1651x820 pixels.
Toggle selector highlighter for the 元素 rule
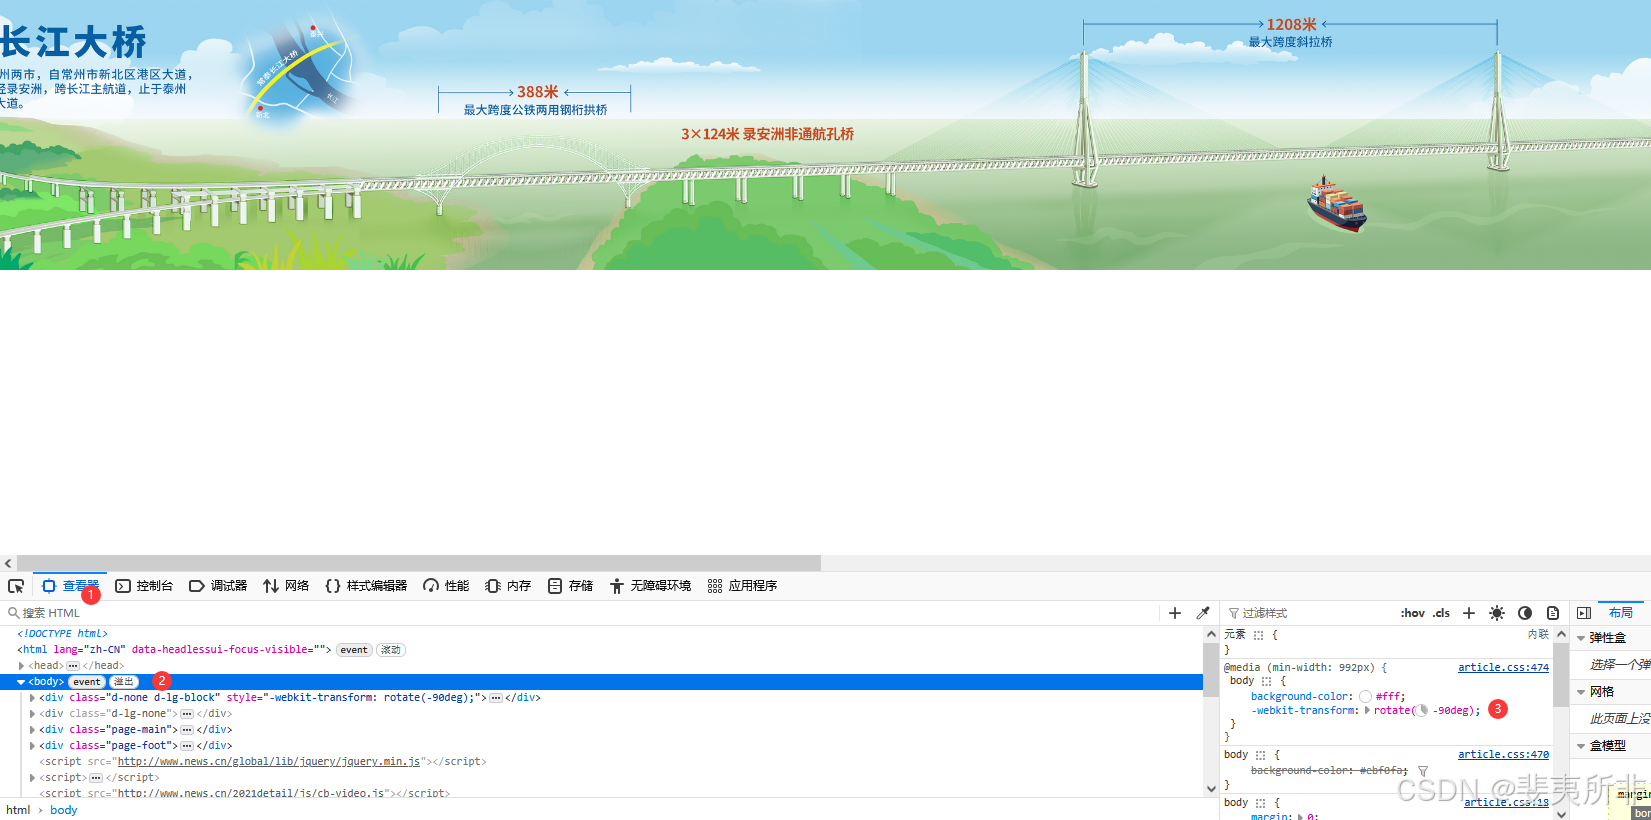(x=1259, y=635)
